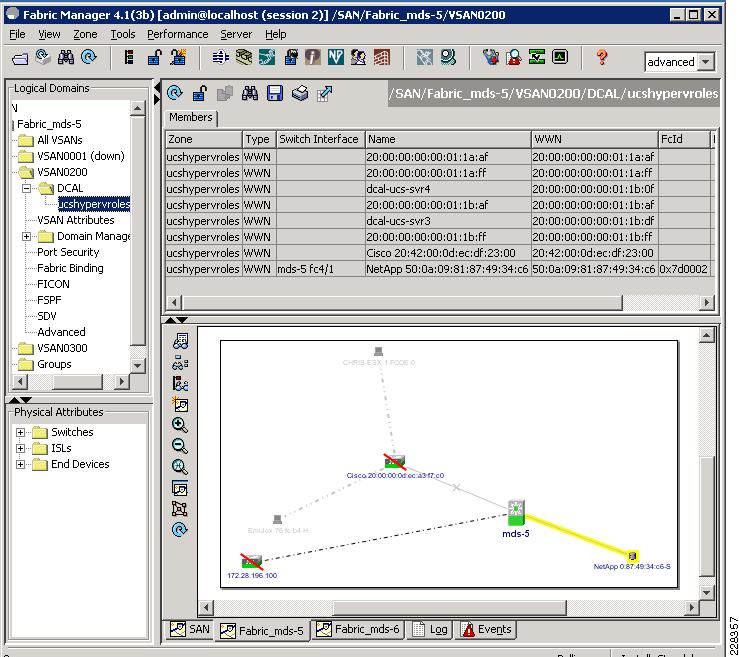The width and height of the screenshot is (739, 657).
Task: Click the map icon with orange star on map toolbar
Action: click(180, 404)
